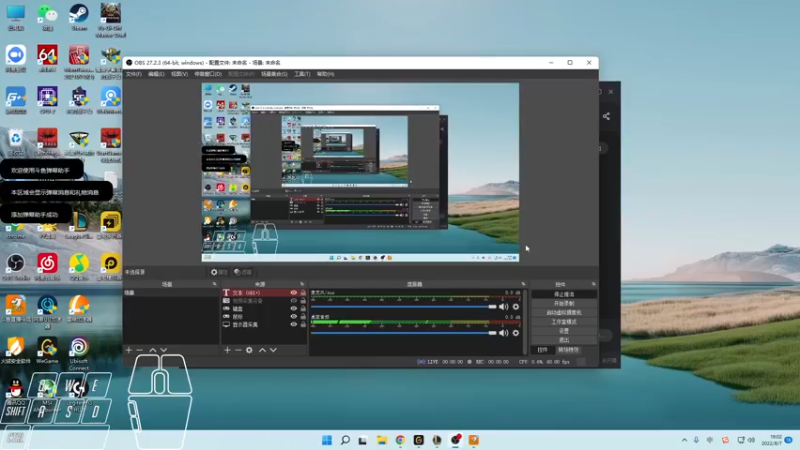Image resolution: width=800 pixels, height=450 pixels.
Task: Open source properties gear in Sources panel footer
Action: click(x=249, y=350)
